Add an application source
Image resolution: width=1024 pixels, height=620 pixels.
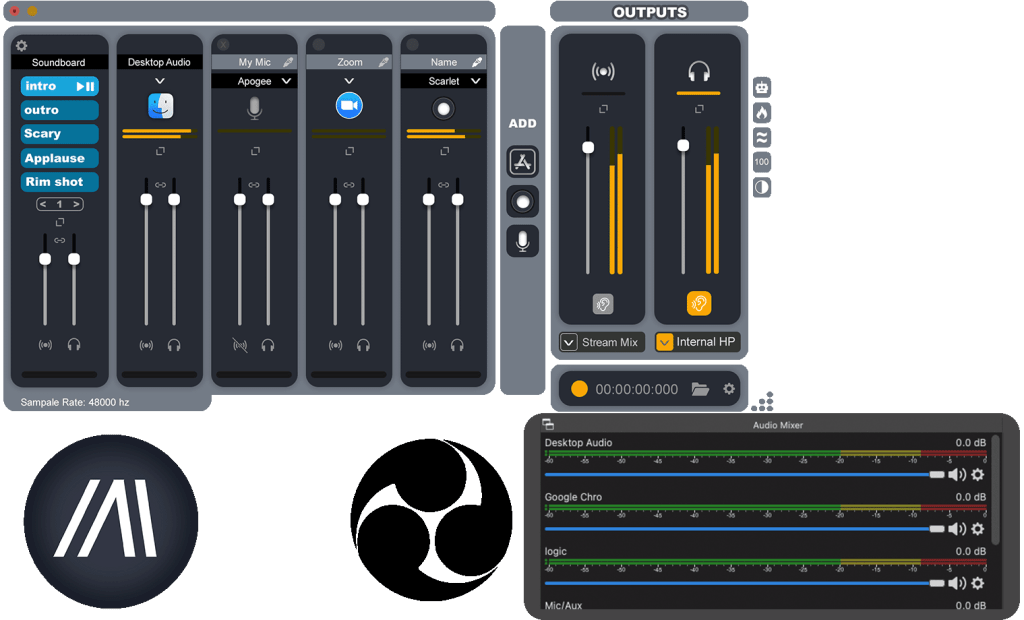click(x=522, y=162)
